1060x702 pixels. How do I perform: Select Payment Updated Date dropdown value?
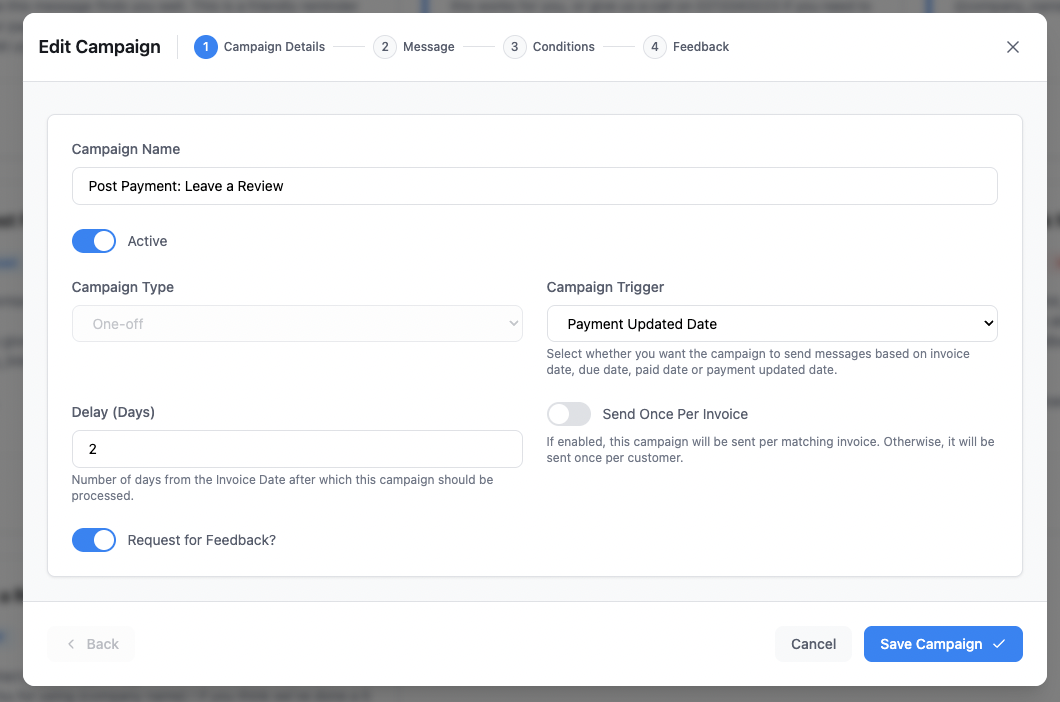point(772,323)
